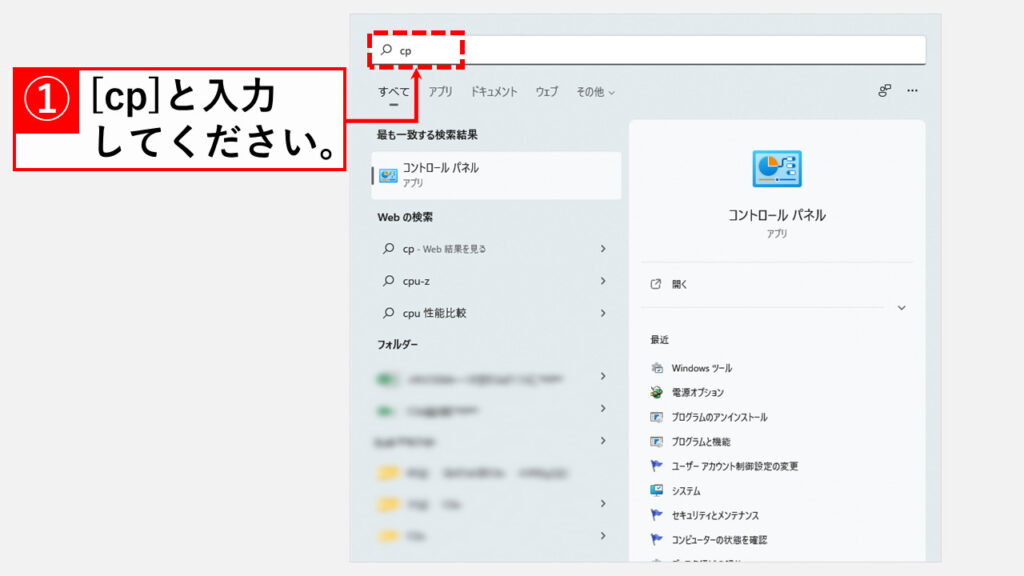Open プログラムのアンインストール recent item
This screenshot has height=576, width=1024.
719,417
